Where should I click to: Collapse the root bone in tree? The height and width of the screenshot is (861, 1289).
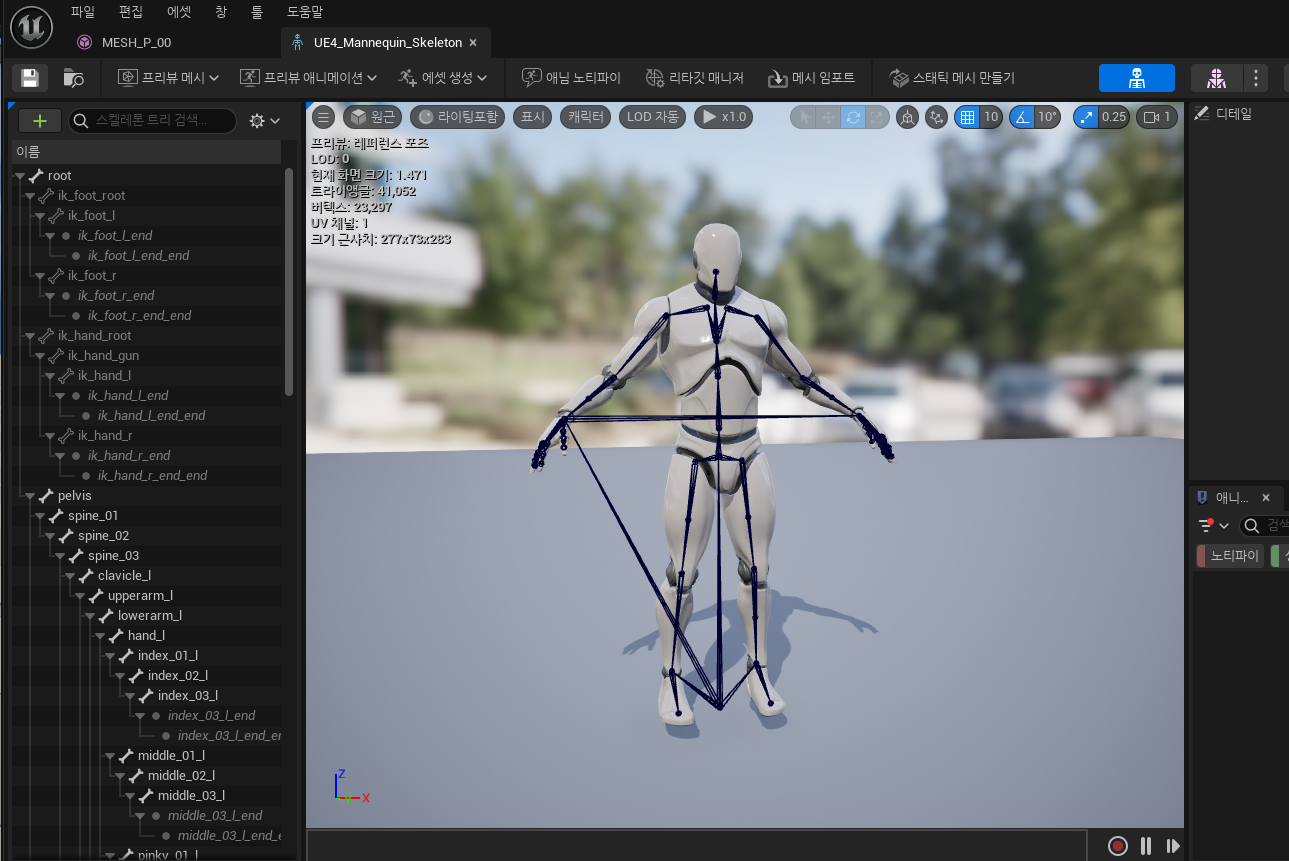[x=20, y=176]
